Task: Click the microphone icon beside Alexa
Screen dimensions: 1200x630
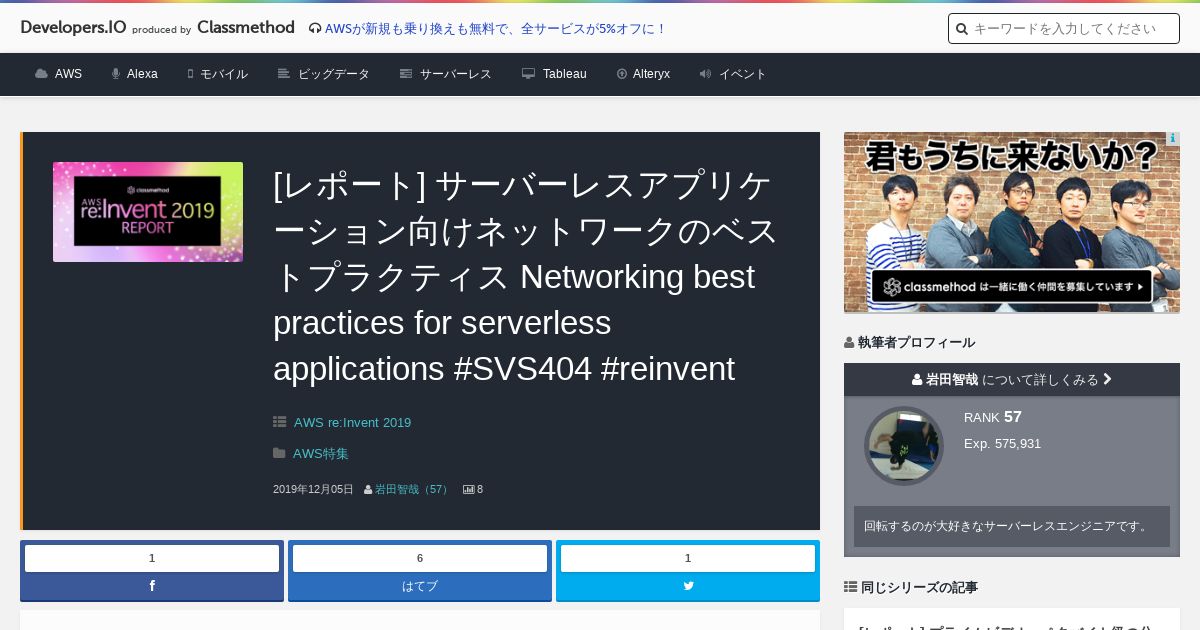Action: (x=116, y=74)
